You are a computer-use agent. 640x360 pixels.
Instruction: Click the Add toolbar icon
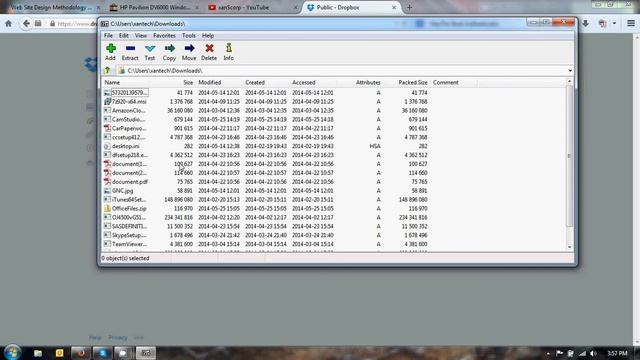coord(110,52)
